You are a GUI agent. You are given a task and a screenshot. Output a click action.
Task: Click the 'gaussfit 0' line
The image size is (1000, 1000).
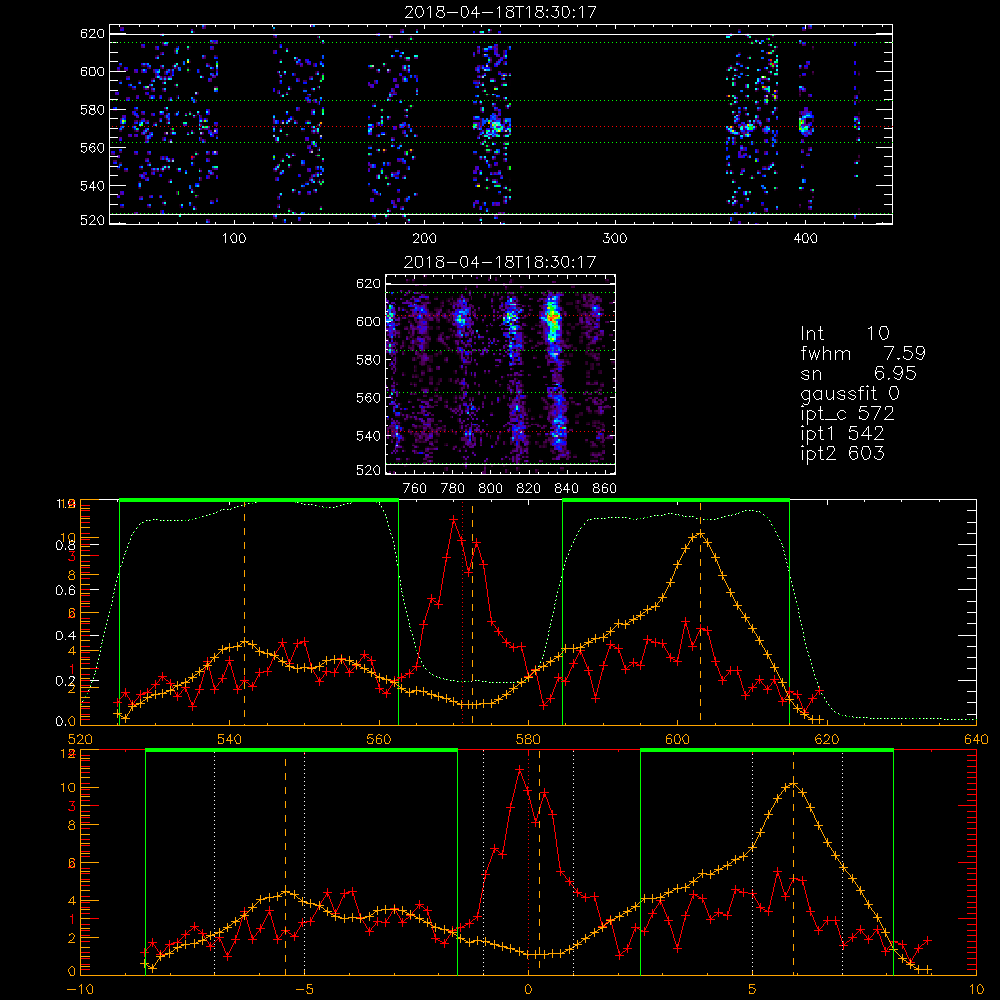pos(850,393)
